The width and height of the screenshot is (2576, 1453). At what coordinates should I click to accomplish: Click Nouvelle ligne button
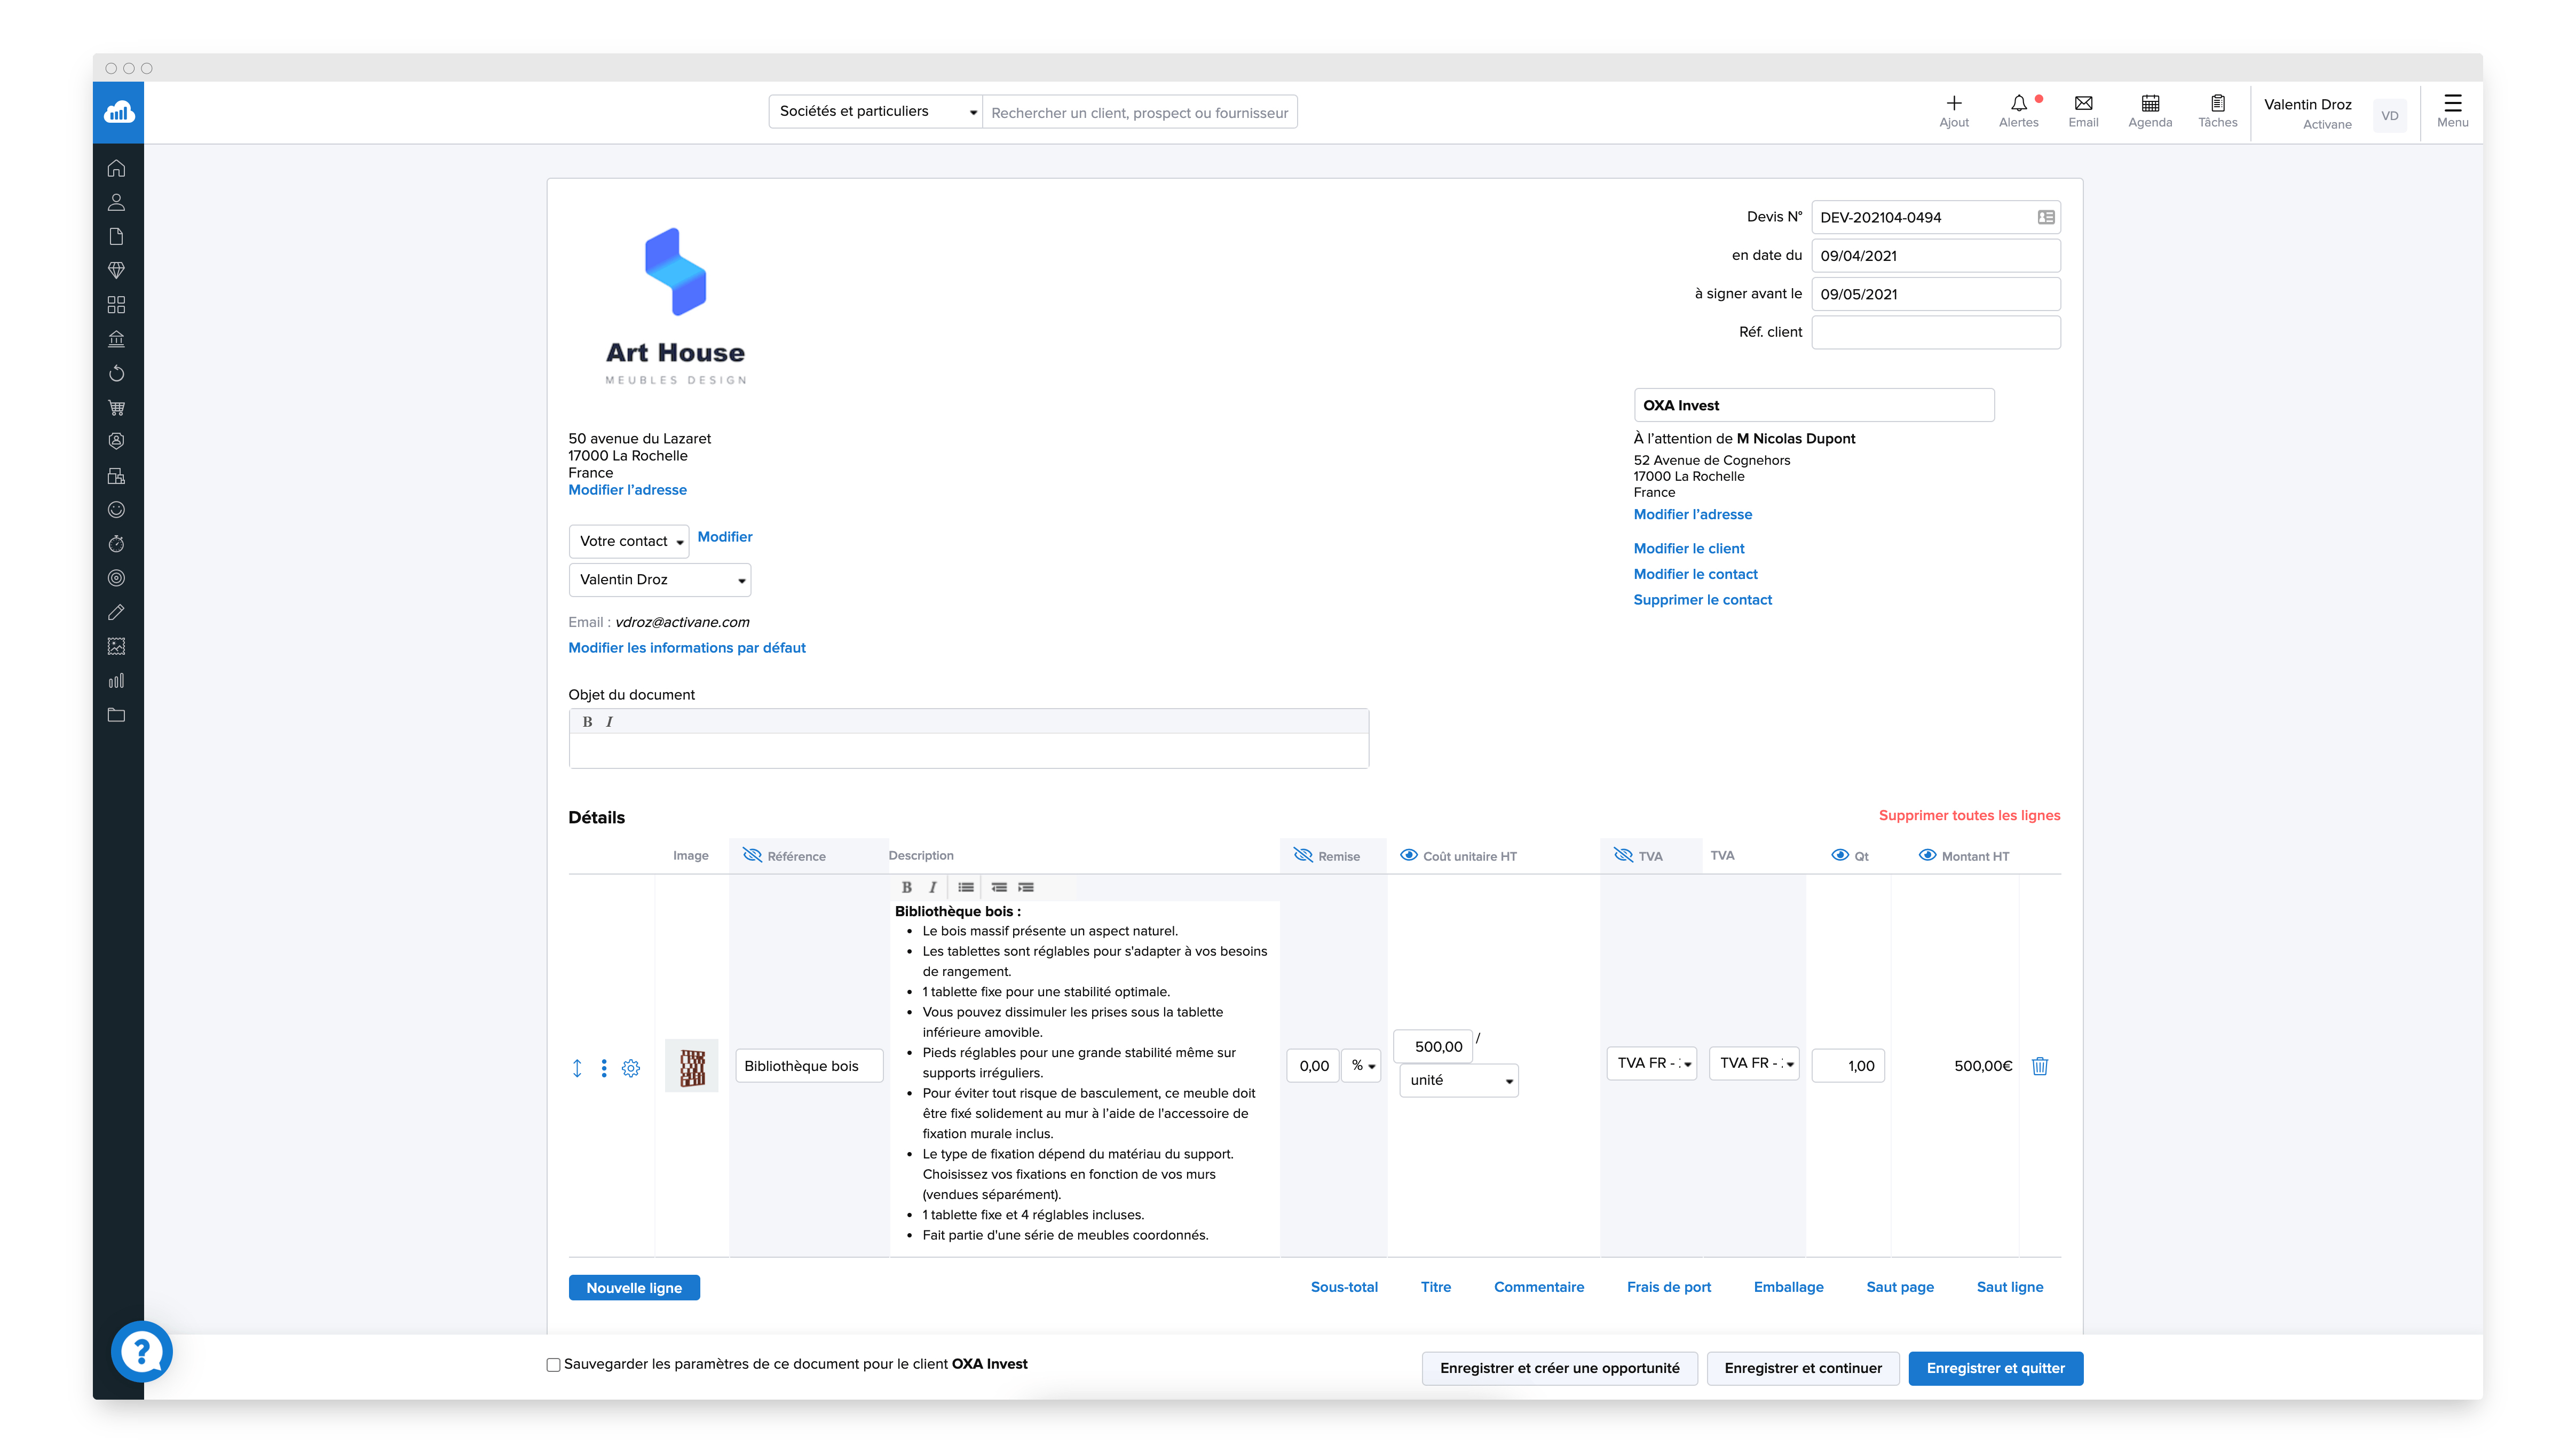tap(634, 1288)
